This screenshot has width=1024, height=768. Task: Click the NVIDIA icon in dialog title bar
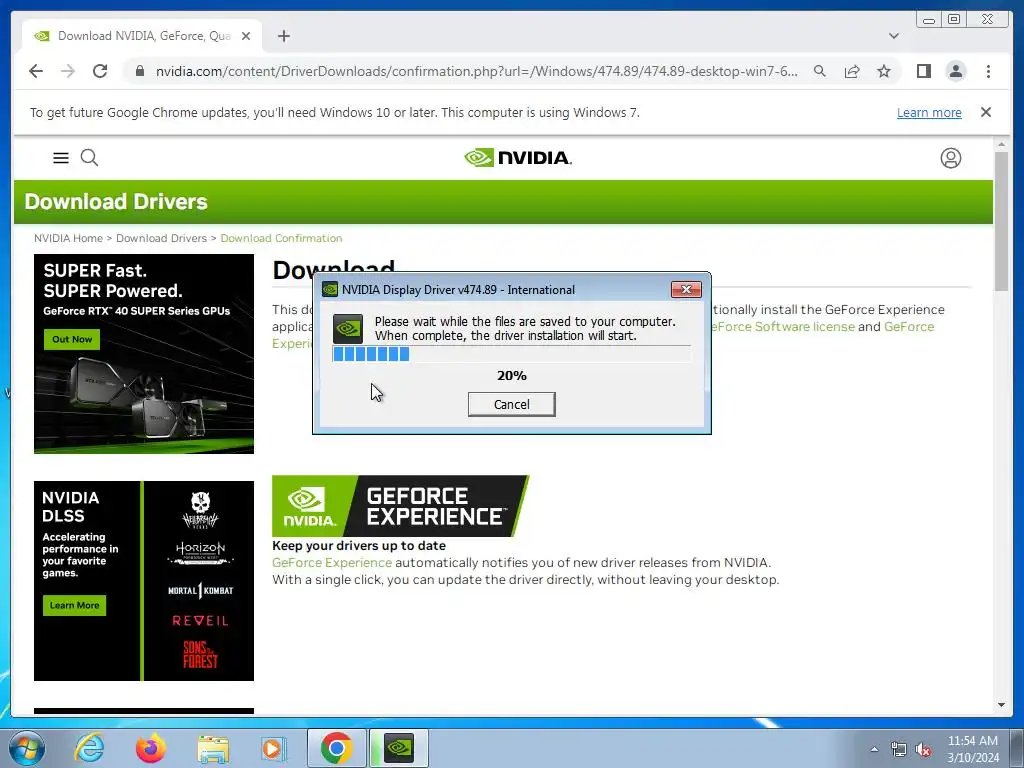tap(330, 289)
